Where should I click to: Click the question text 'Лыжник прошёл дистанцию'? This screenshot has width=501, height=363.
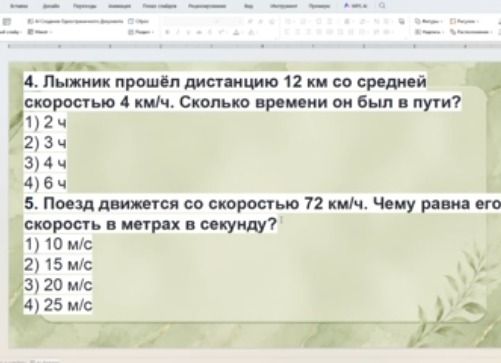pyautogui.click(x=160, y=82)
